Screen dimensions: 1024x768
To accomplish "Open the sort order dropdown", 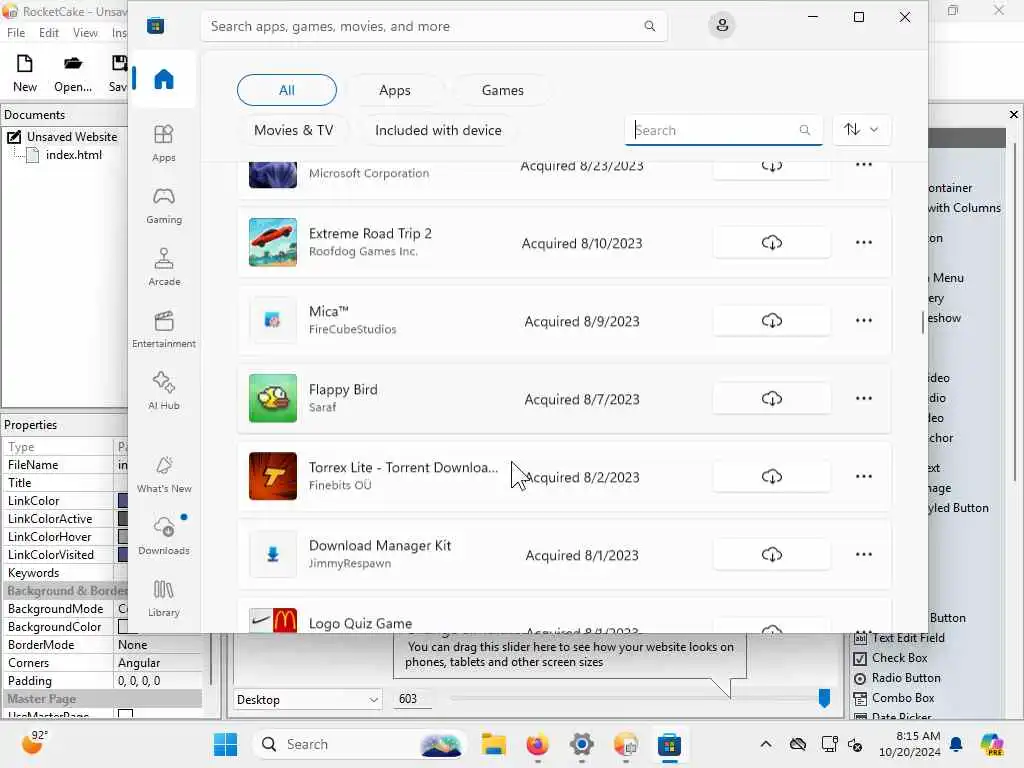I will 860,129.
